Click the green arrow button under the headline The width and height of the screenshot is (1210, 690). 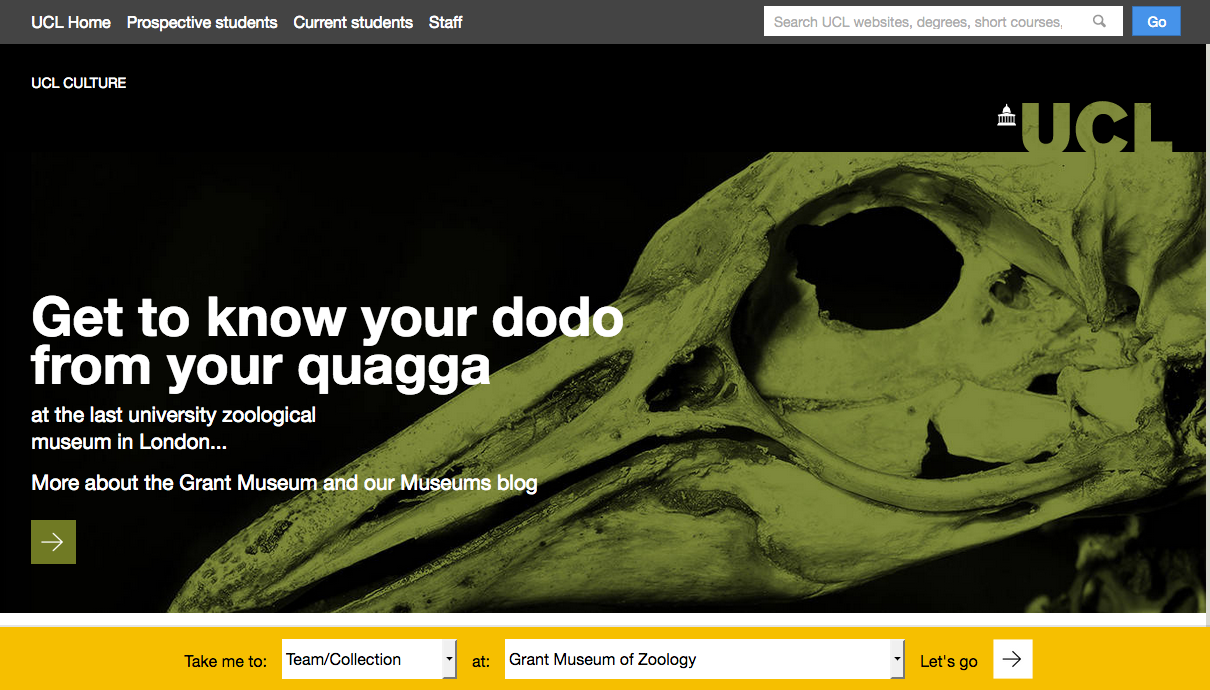[53, 542]
